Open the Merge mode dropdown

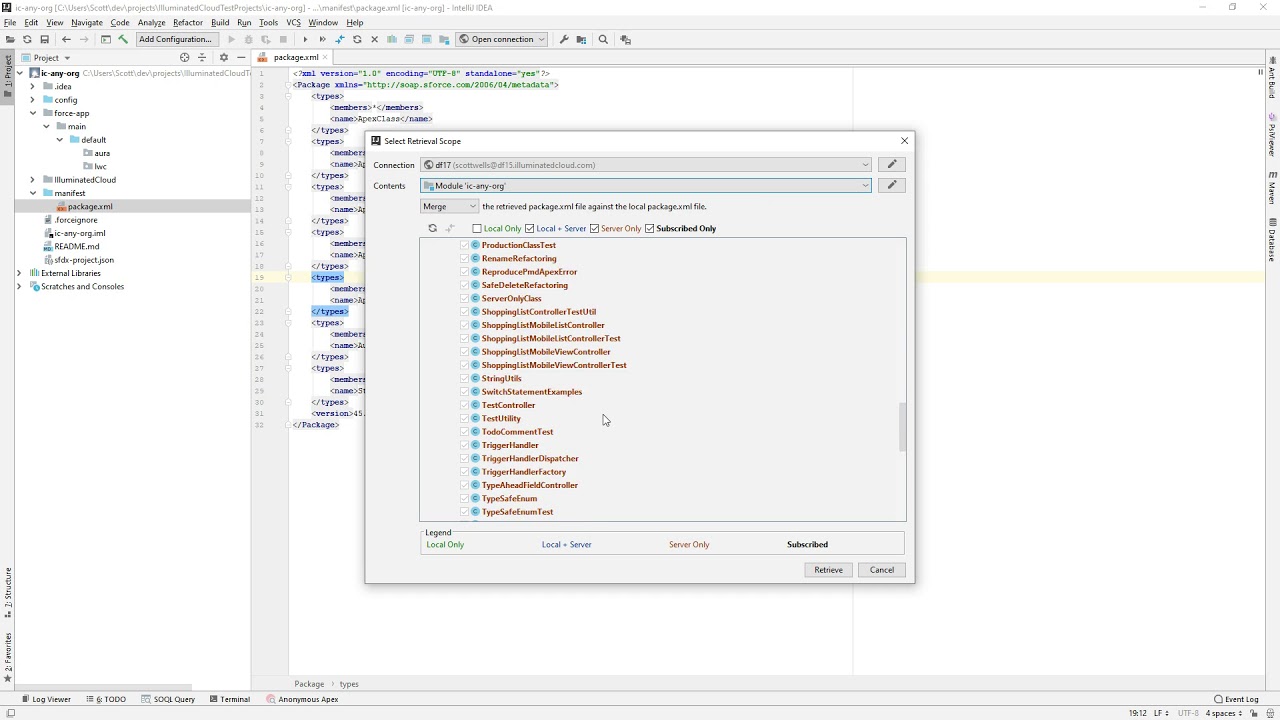(x=450, y=206)
